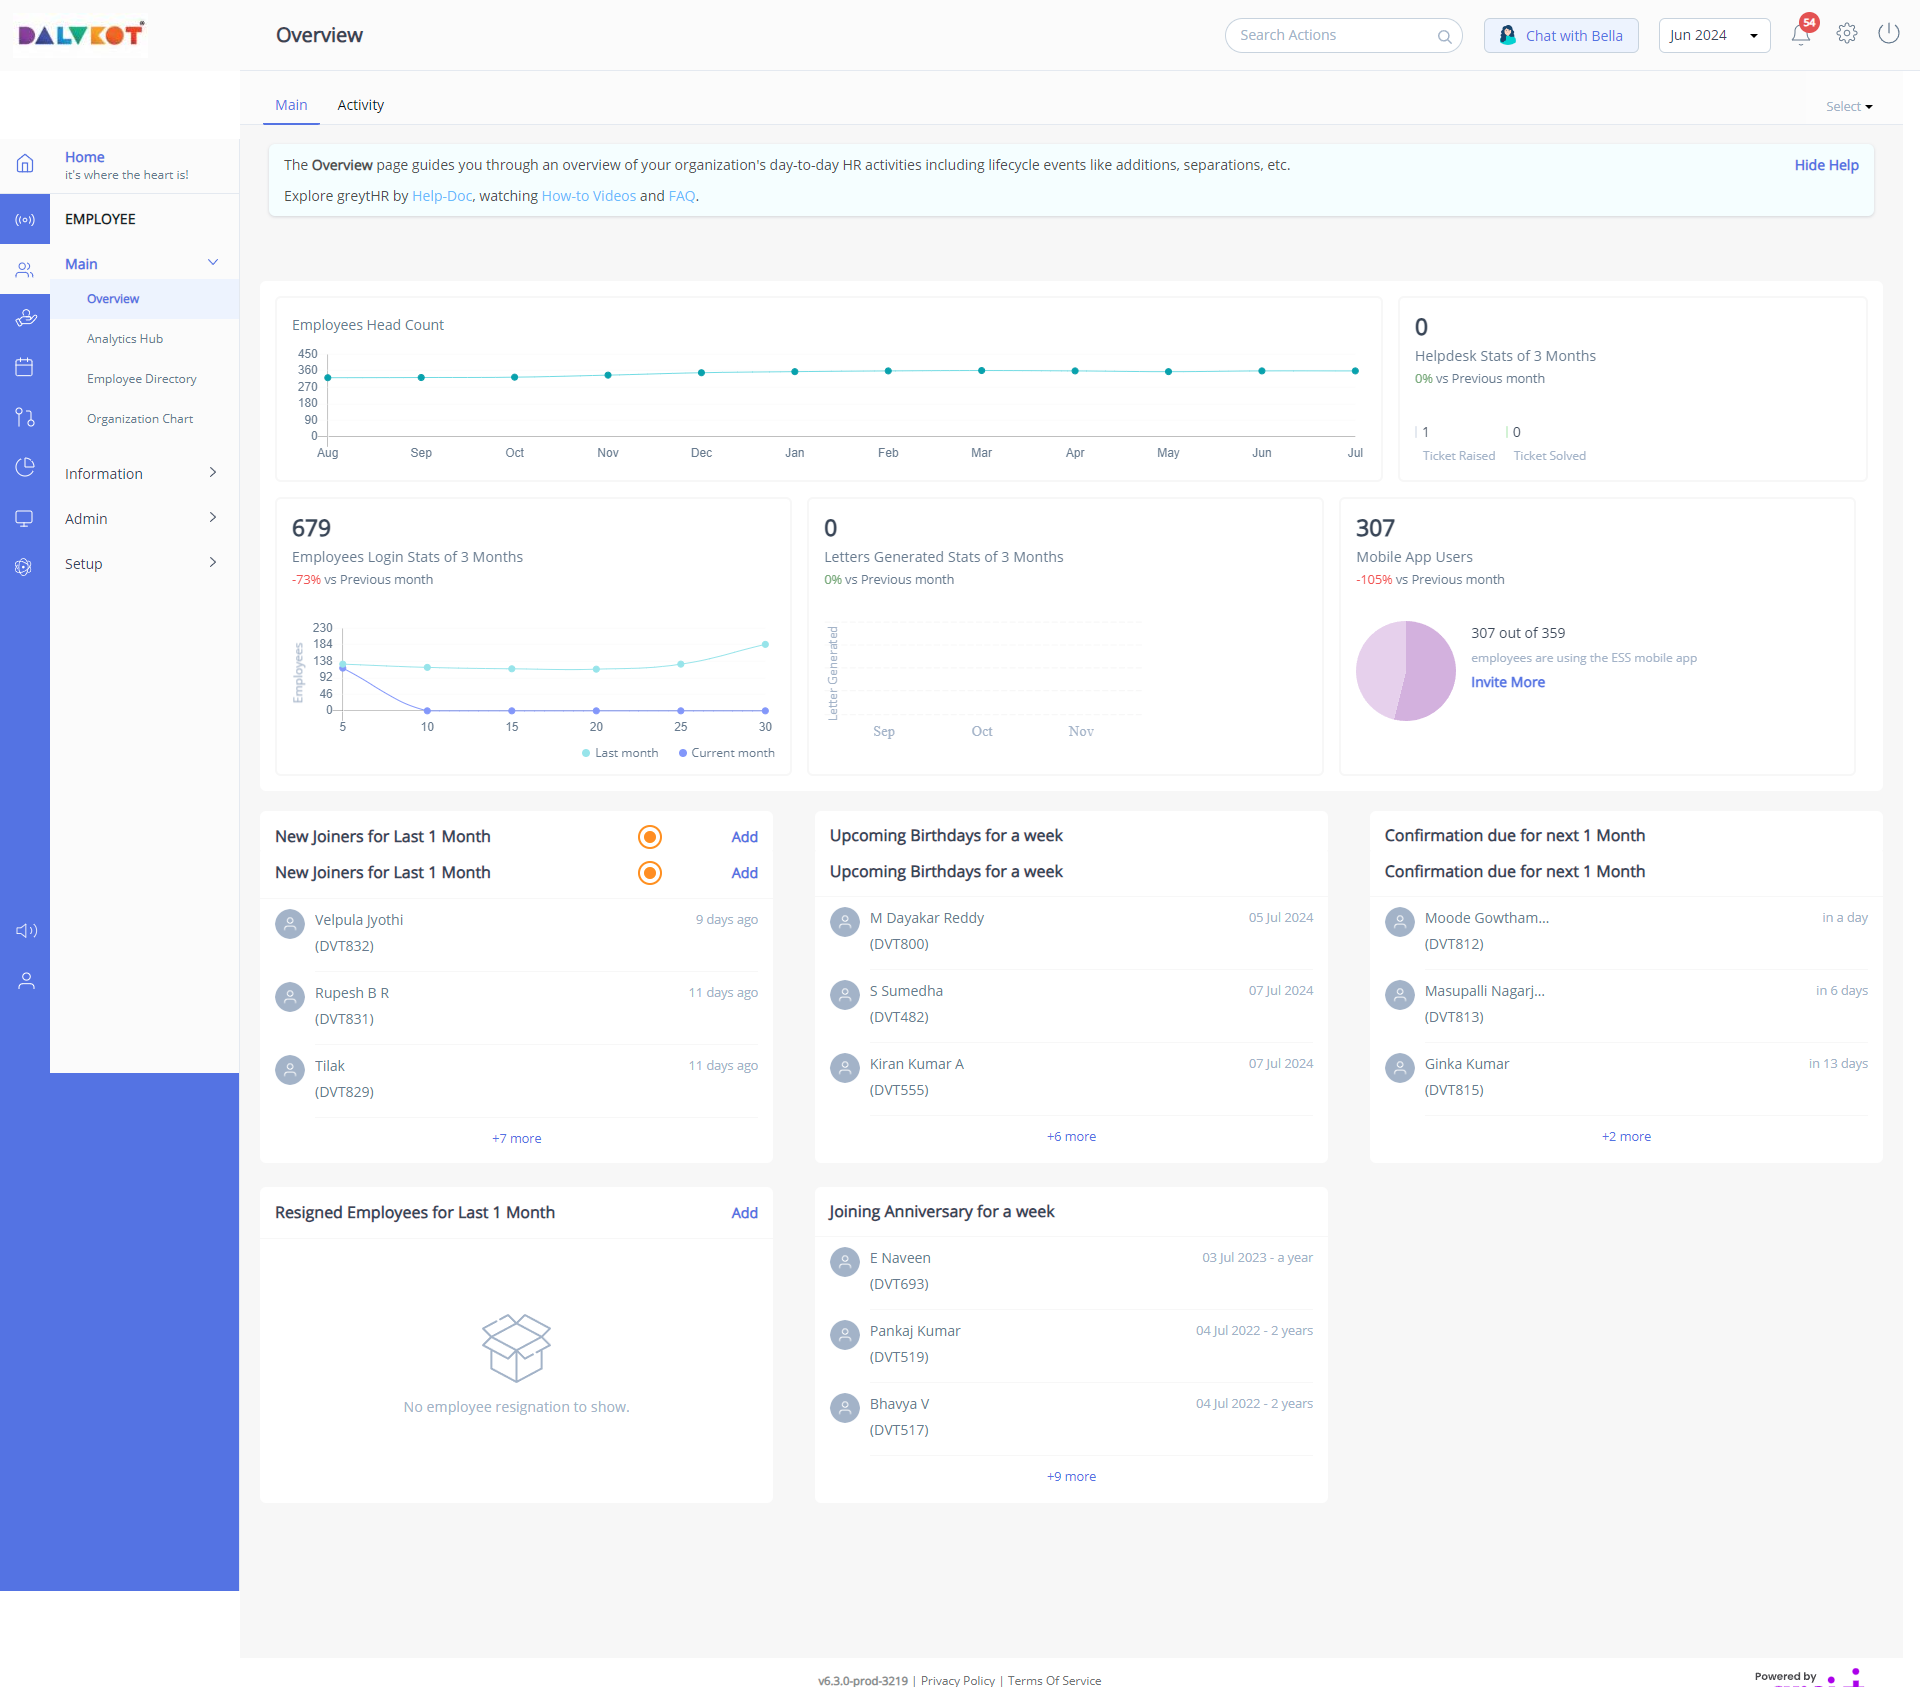Switch to the Activity tab
Screen dimensions: 1920x1687
pos(360,105)
